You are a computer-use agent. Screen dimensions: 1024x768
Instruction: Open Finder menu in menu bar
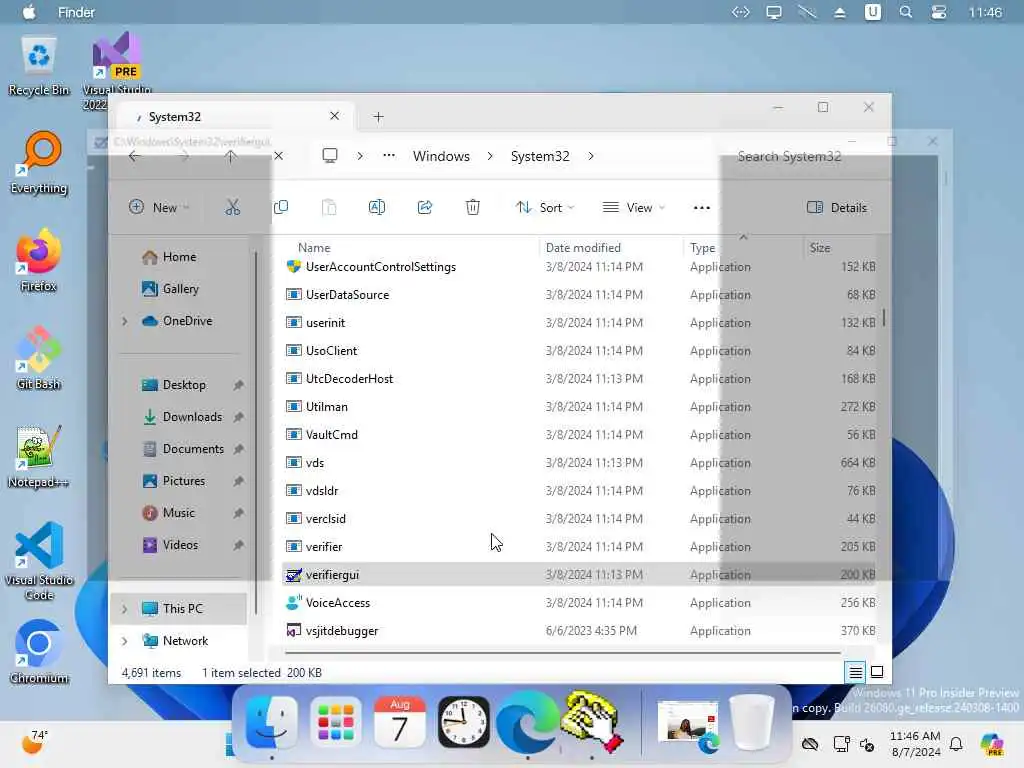pyautogui.click(x=76, y=12)
